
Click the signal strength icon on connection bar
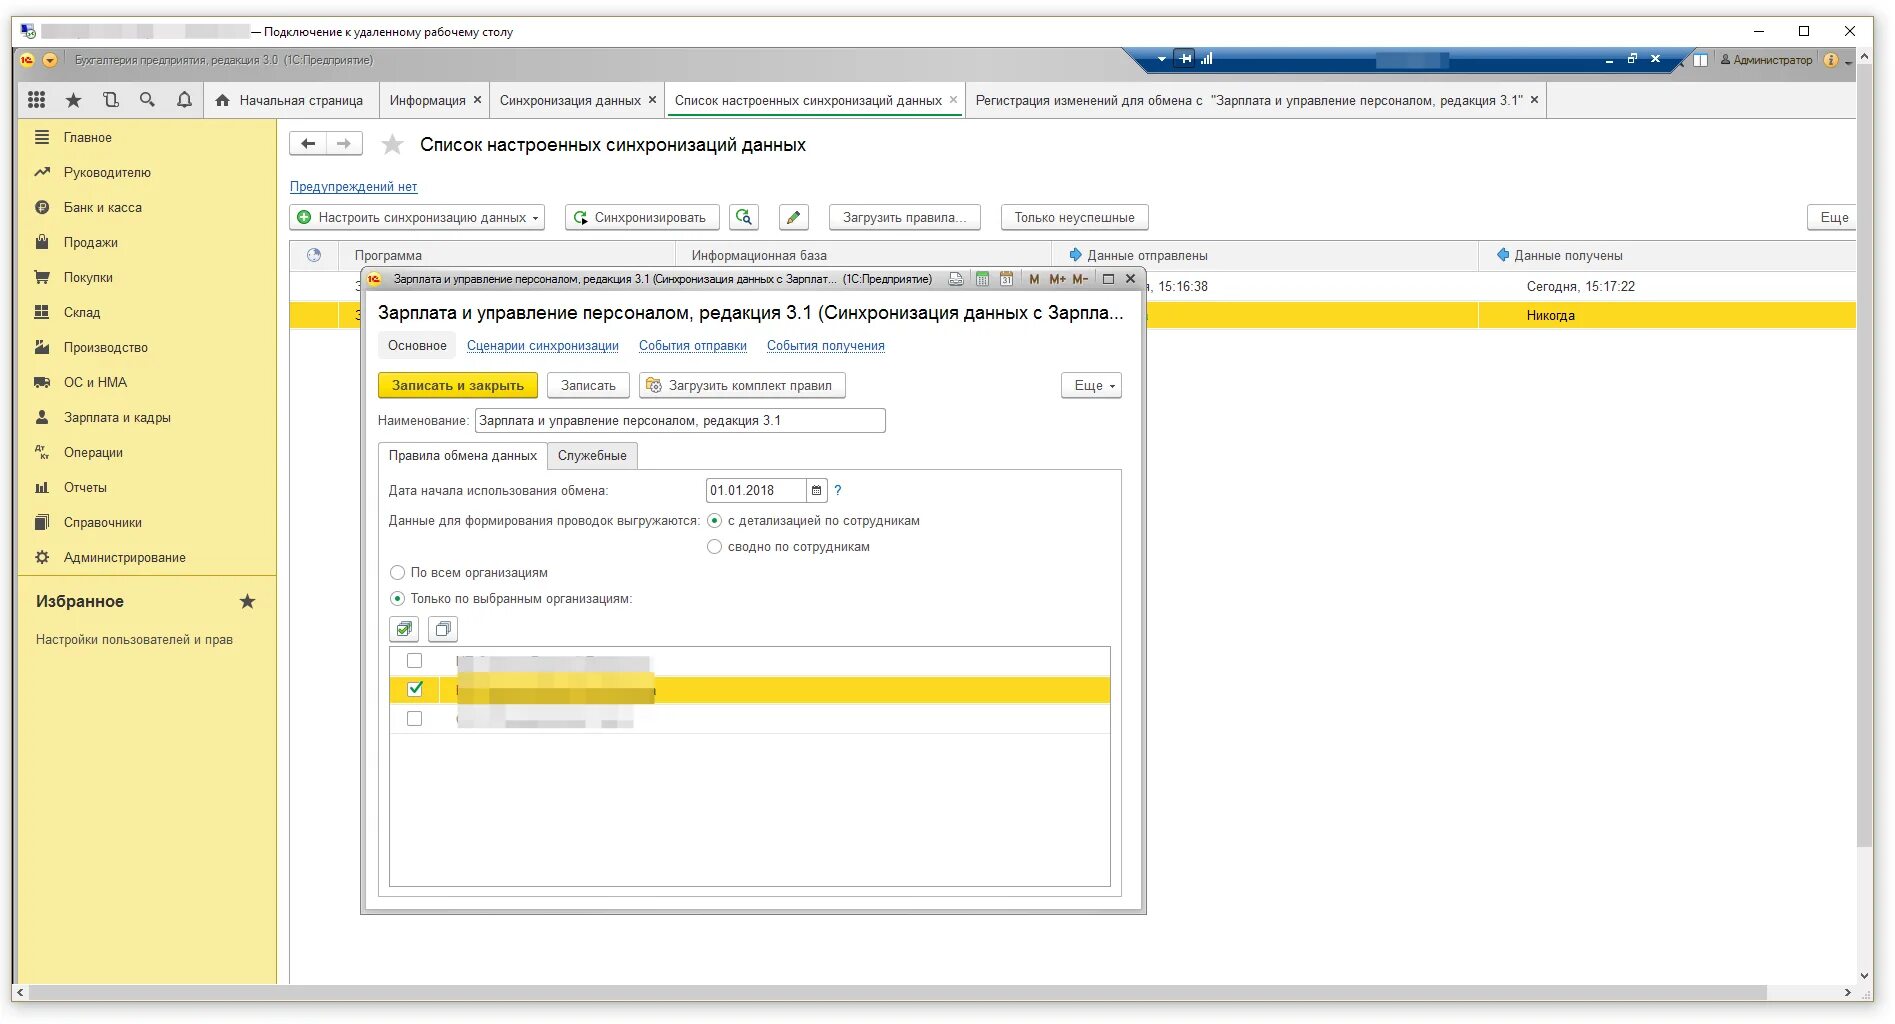pyautogui.click(x=1207, y=59)
